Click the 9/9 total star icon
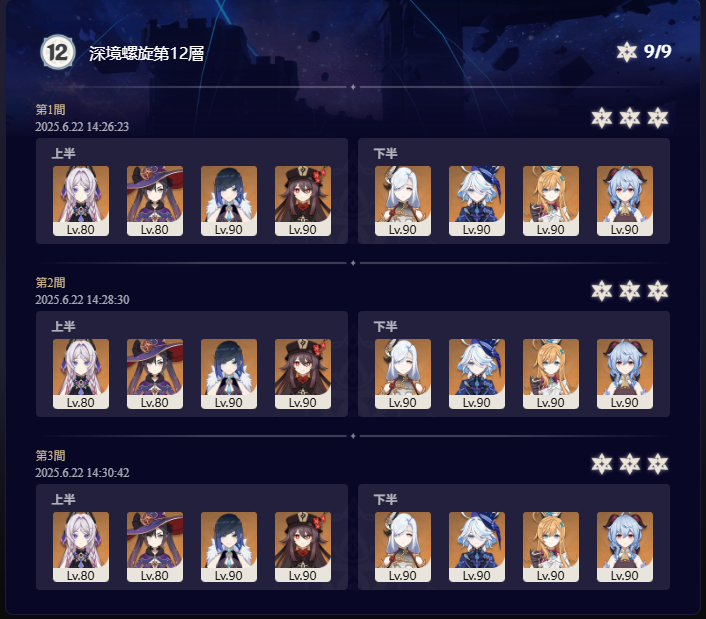Image resolution: width=706 pixels, height=619 pixels. coord(627,52)
